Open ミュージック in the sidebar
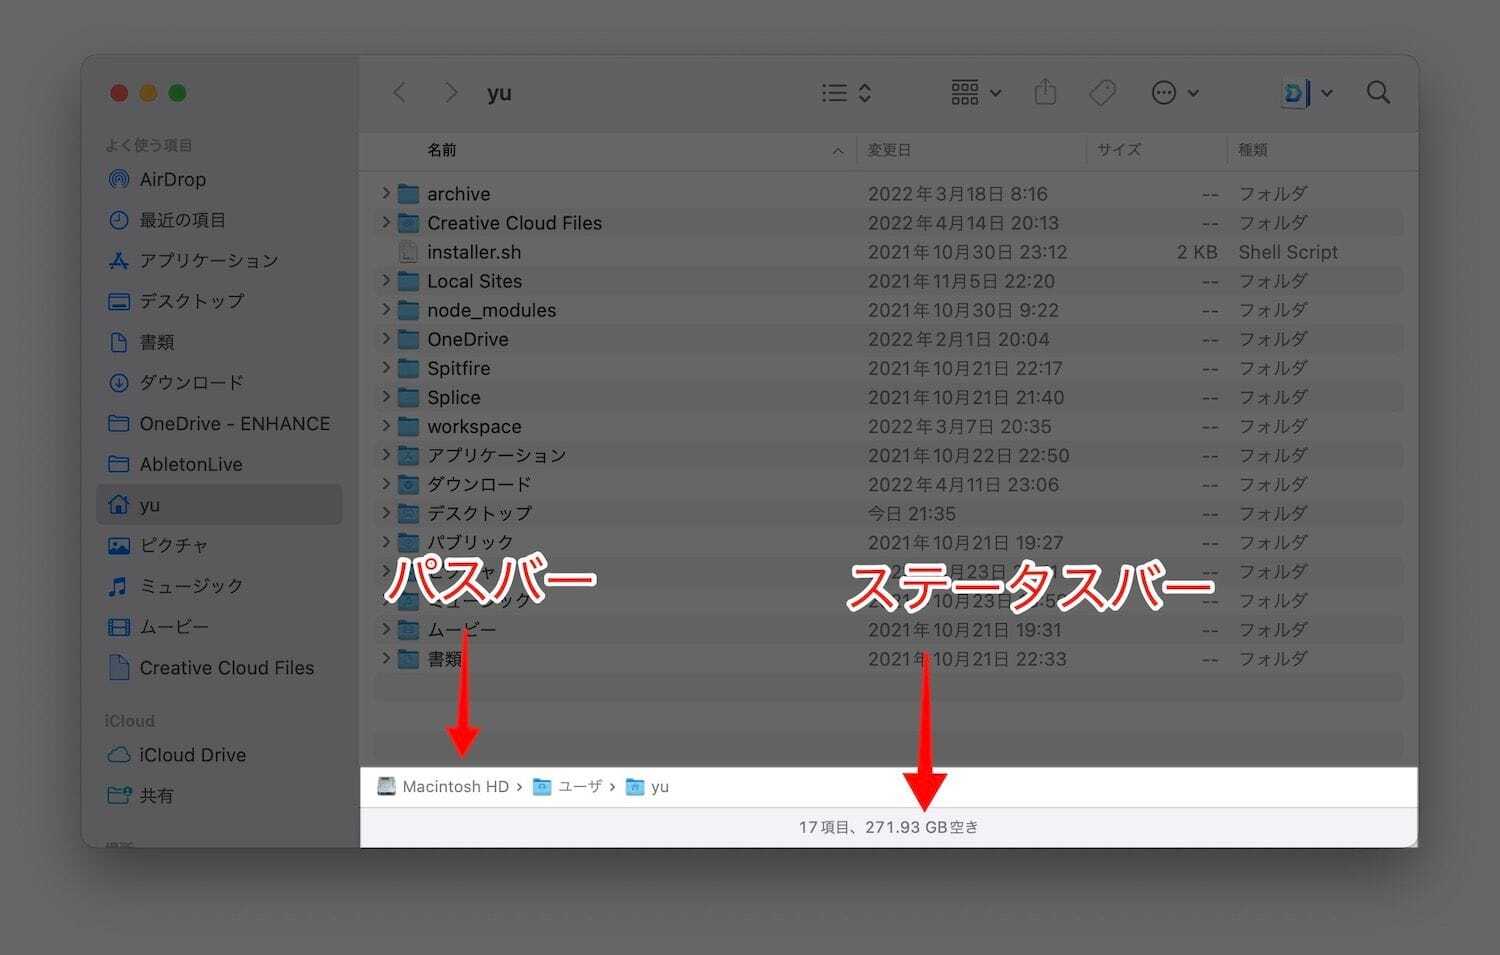The image size is (1500, 955). pos(219,586)
